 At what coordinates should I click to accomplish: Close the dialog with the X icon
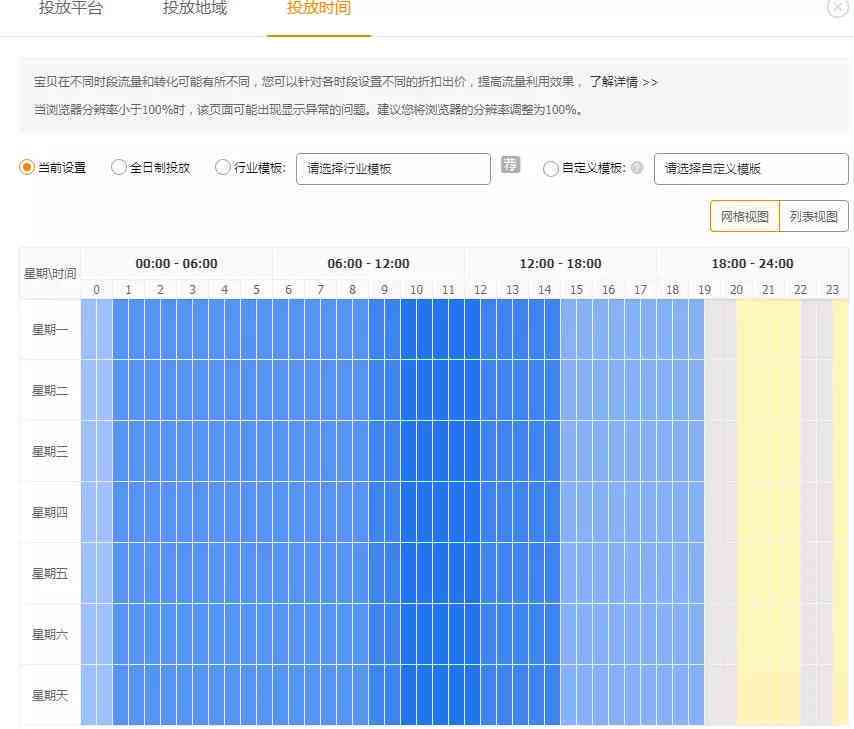838,8
